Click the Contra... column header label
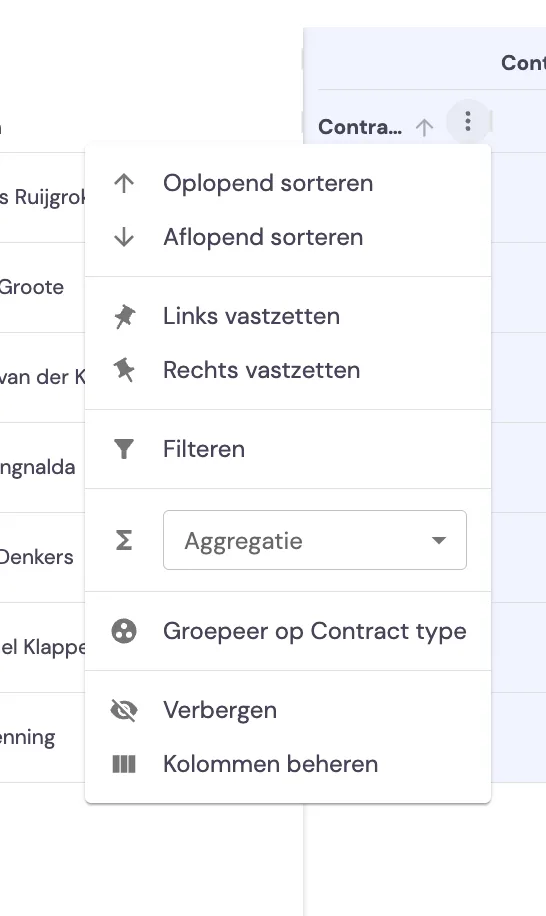546x916 pixels. 360,127
